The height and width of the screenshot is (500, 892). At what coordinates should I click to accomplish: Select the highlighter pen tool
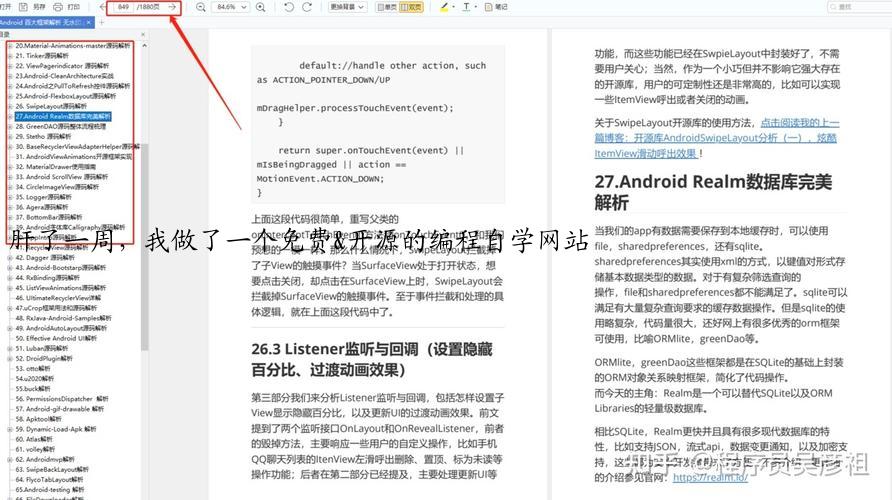tap(444, 7)
